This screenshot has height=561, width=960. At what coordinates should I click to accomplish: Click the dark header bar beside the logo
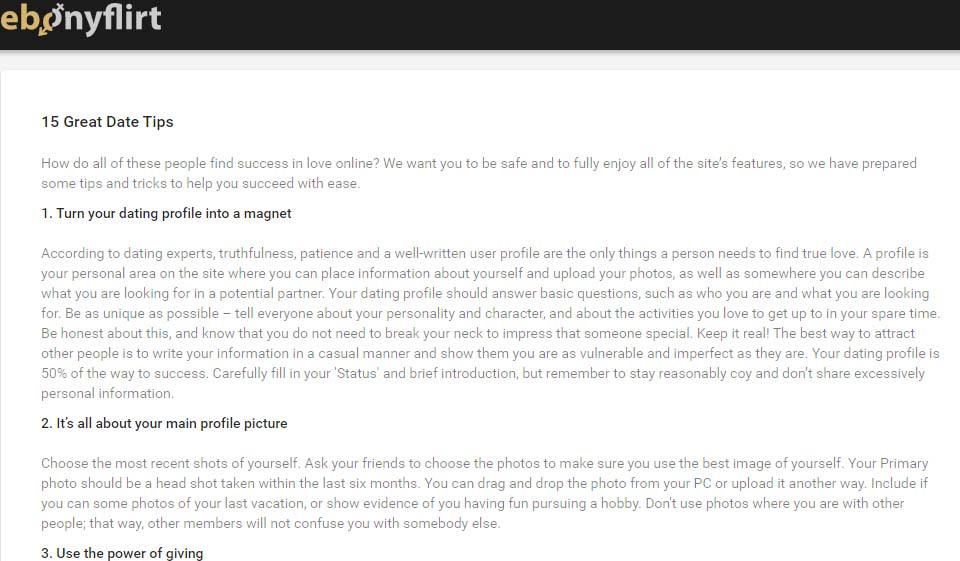560,24
